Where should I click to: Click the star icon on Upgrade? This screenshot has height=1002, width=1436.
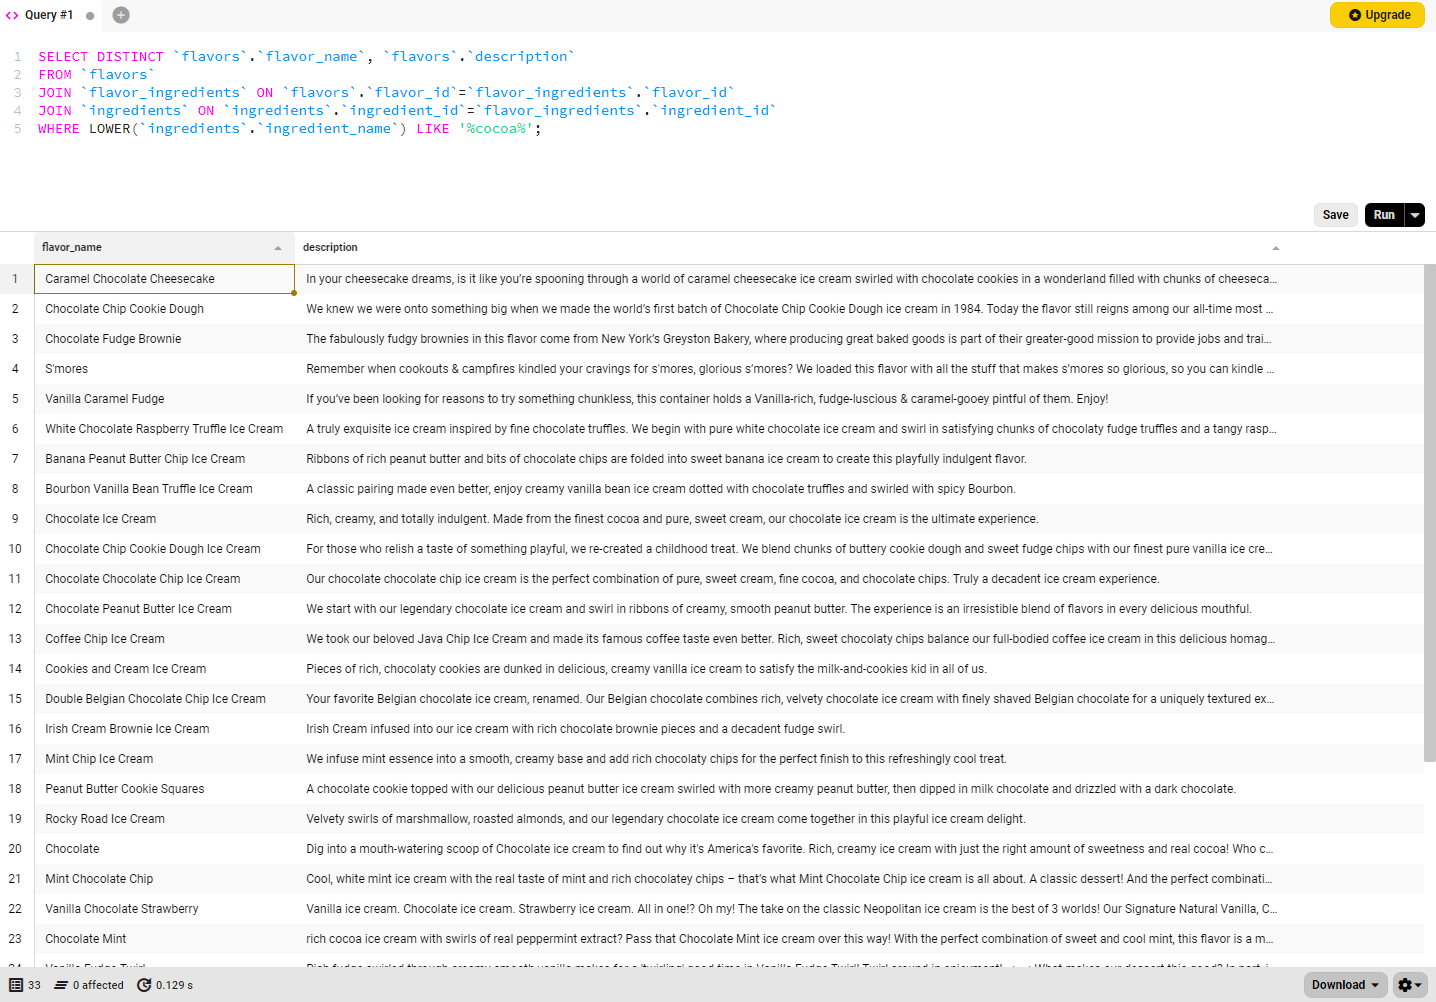[x=1355, y=15]
